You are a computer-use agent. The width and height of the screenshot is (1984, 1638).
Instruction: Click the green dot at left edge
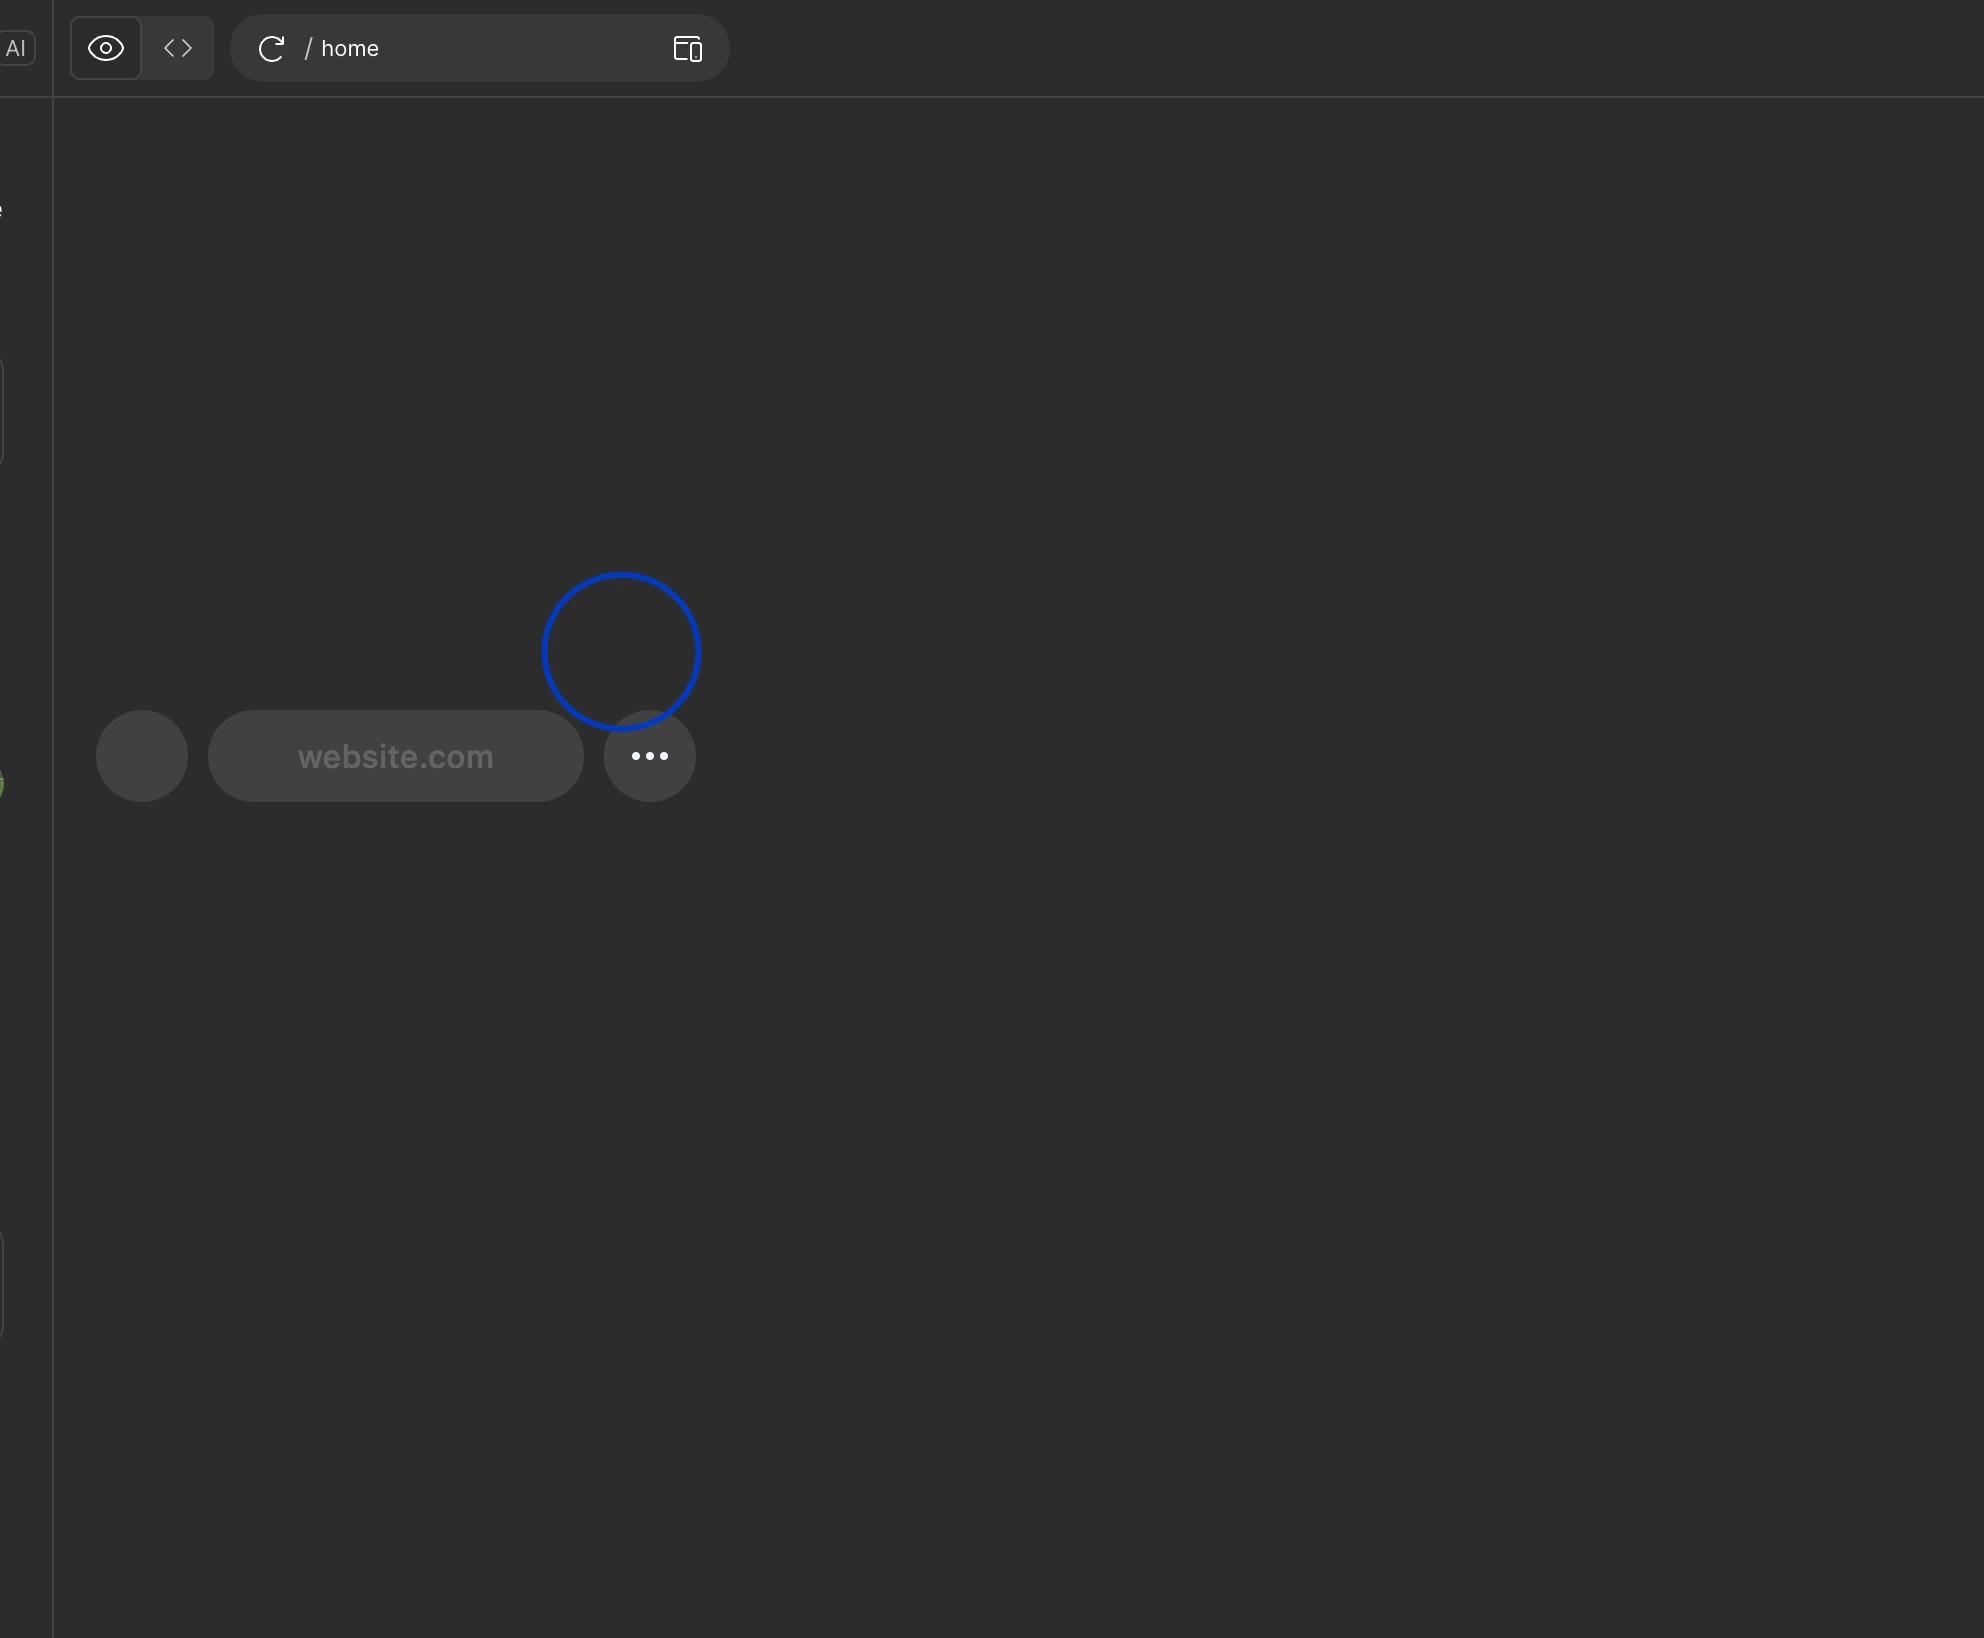[x=1, y=784]
